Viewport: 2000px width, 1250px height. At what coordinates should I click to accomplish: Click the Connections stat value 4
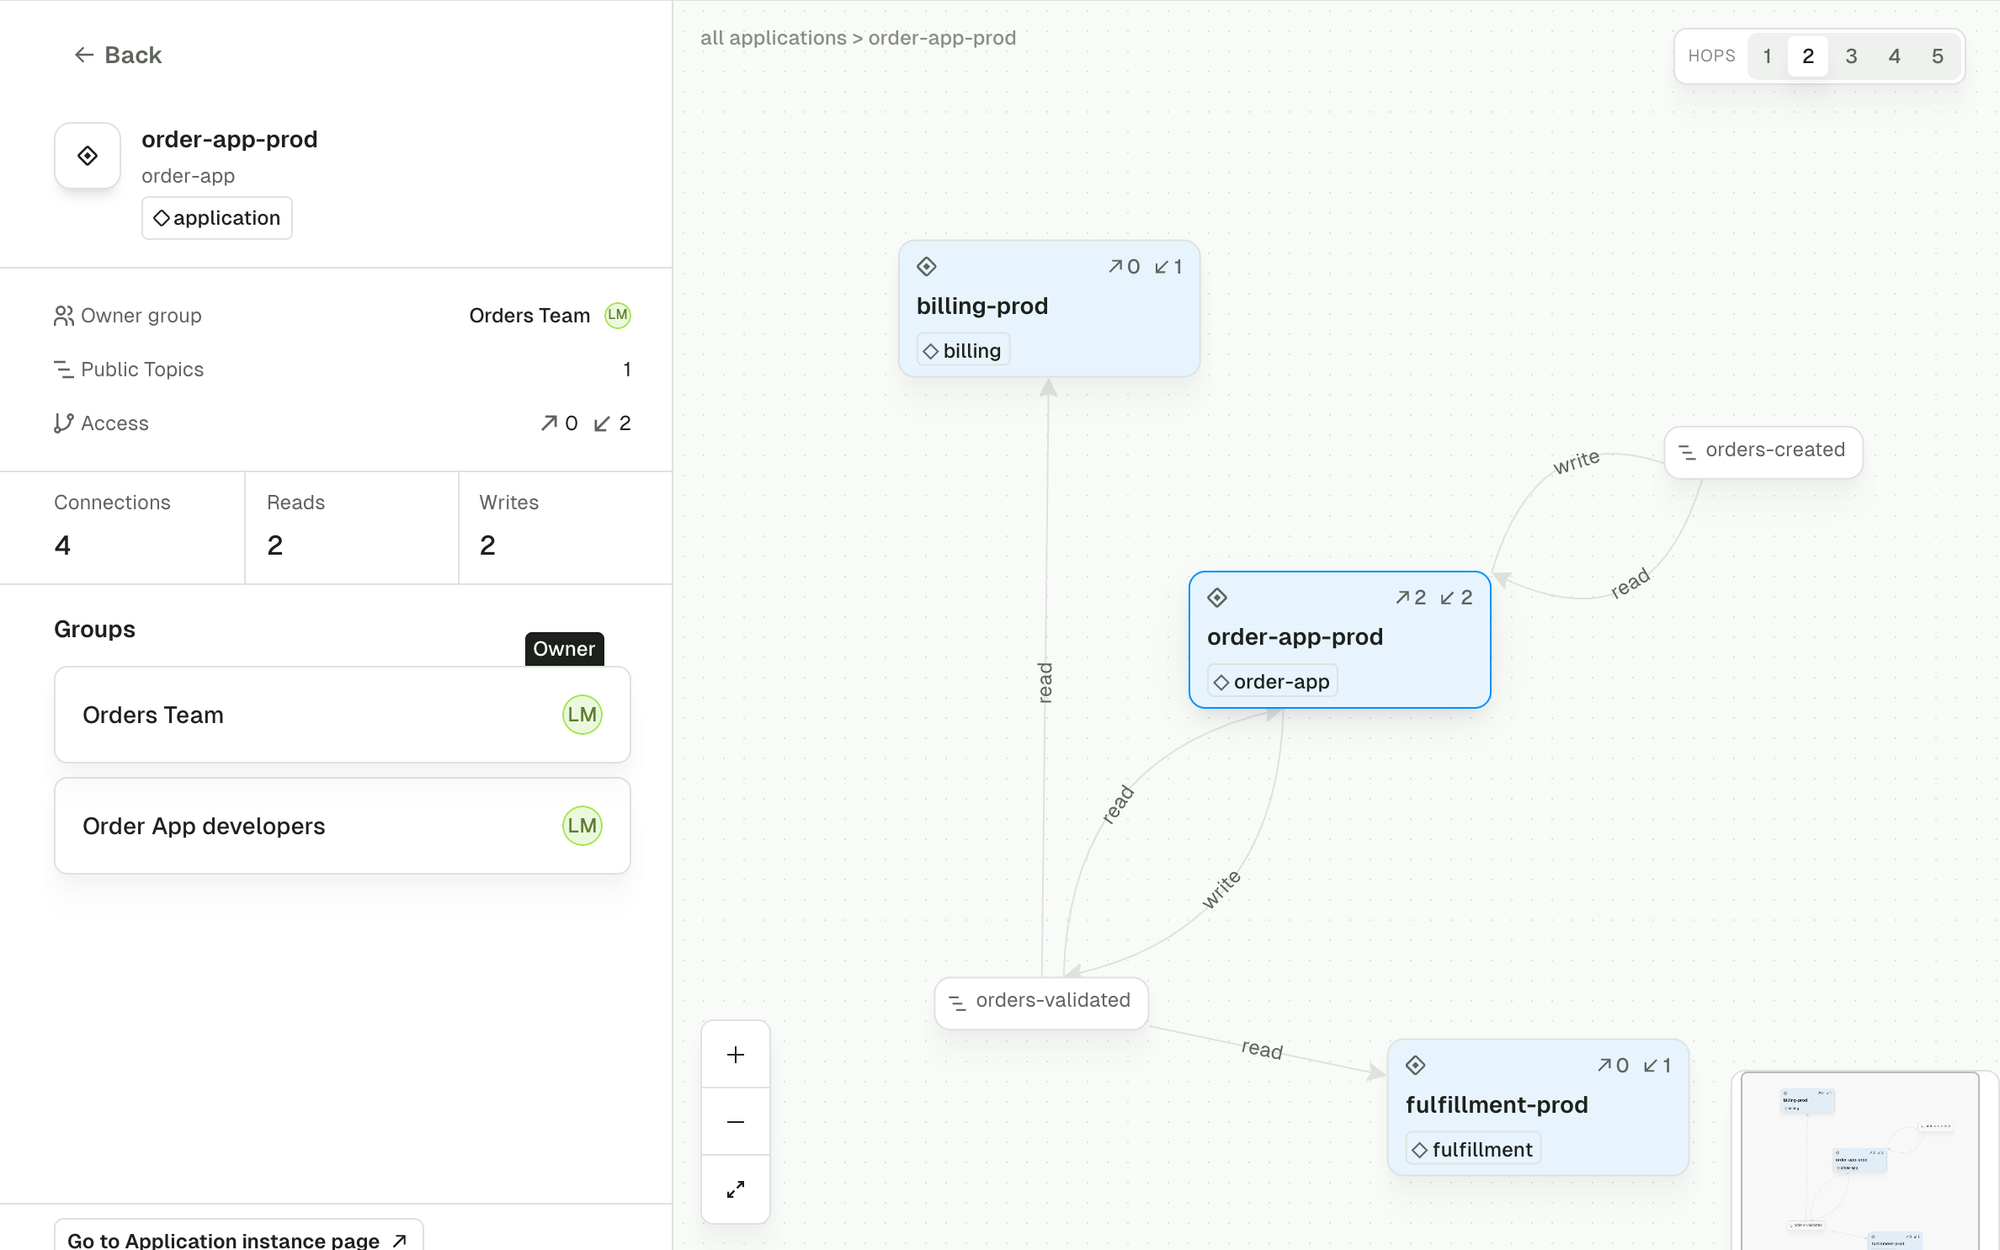tap(62, 546)
